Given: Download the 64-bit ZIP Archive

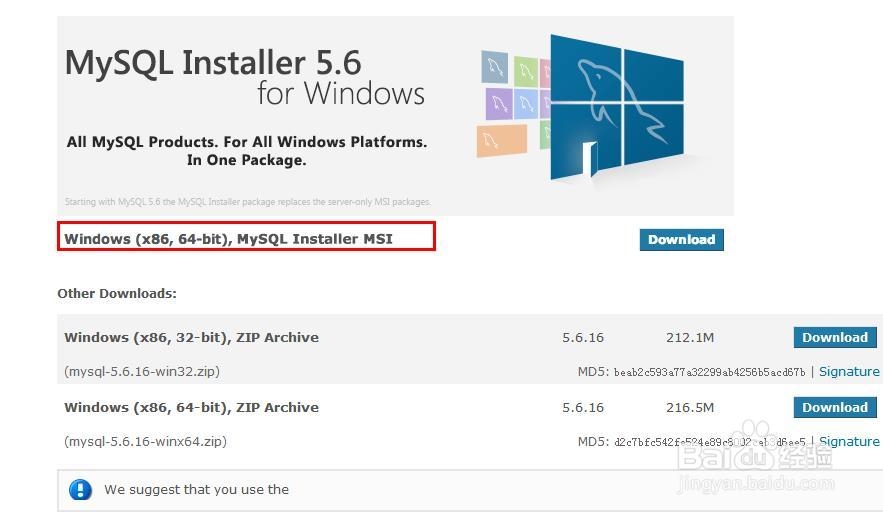Looking at the screenshot, I should [835, 408].
